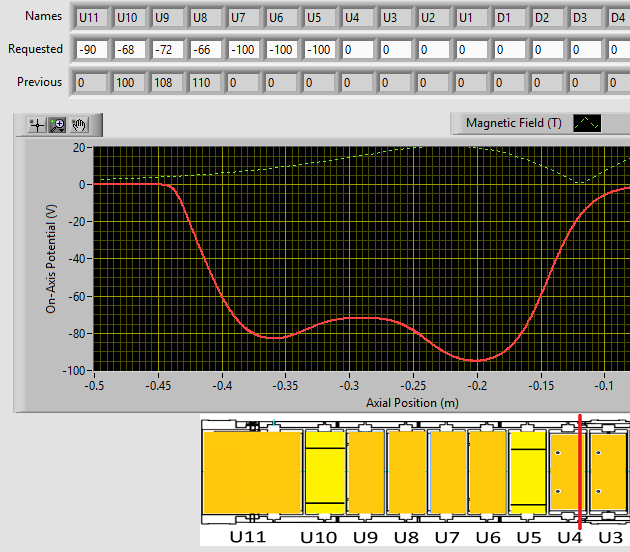Click the U11 name box

pos(90,17)
